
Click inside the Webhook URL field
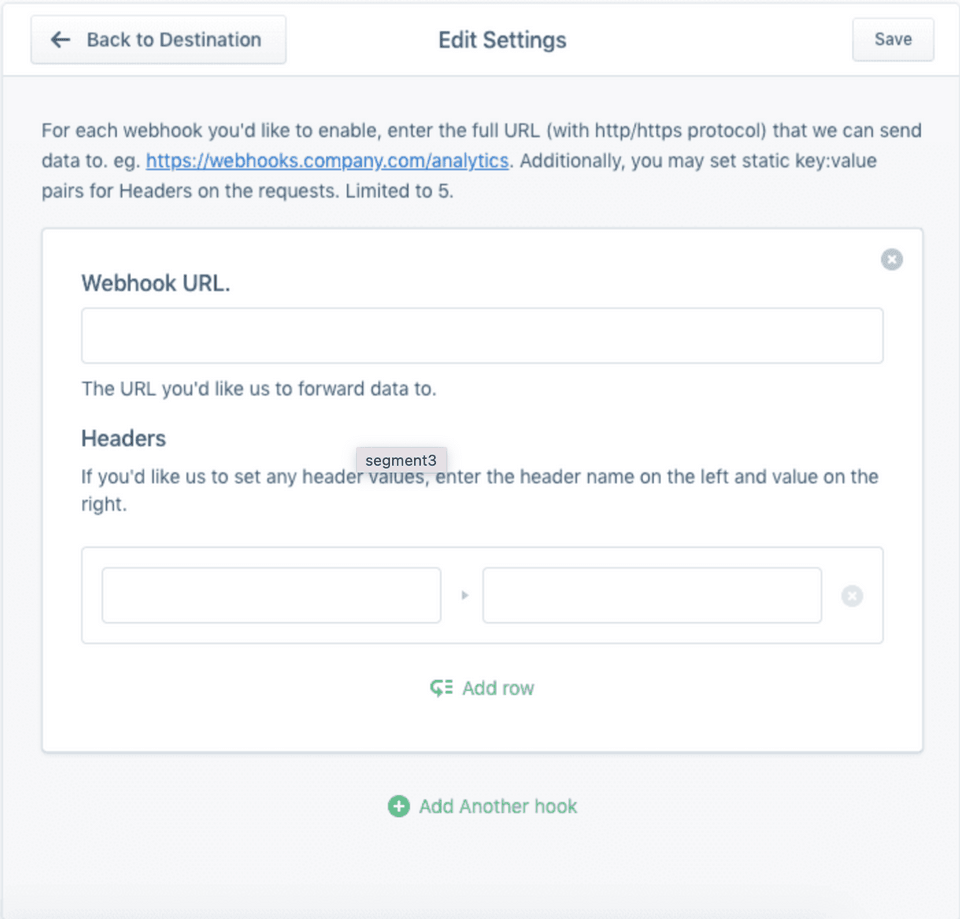pyautogui.click(x=481, y=335)
